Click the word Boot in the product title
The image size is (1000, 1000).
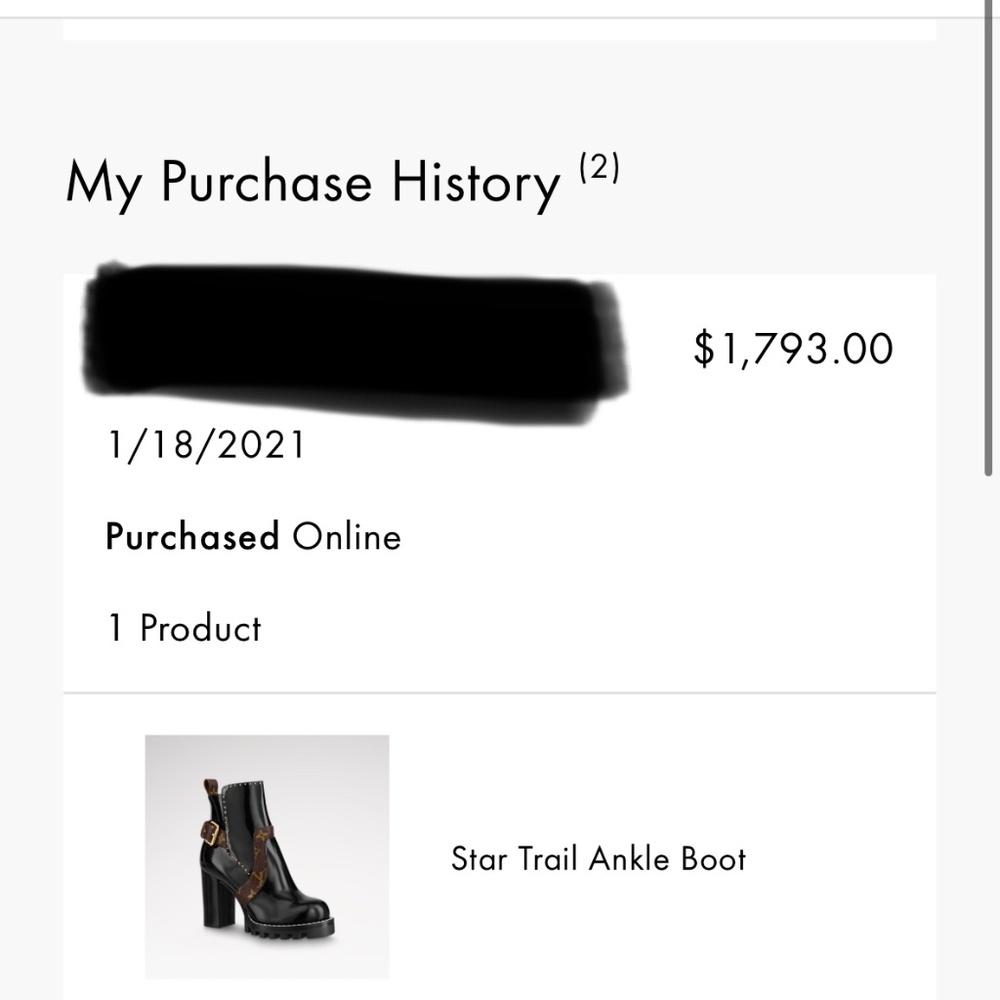click(x=714, y=859)
